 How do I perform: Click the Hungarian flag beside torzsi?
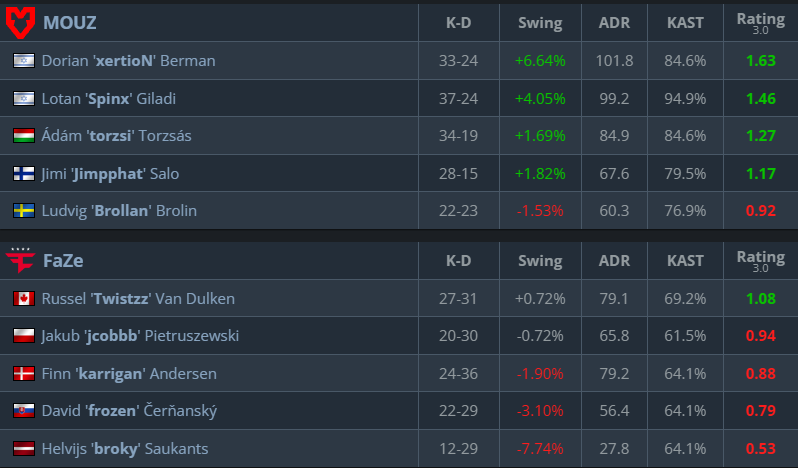click(x=24, y=135)
